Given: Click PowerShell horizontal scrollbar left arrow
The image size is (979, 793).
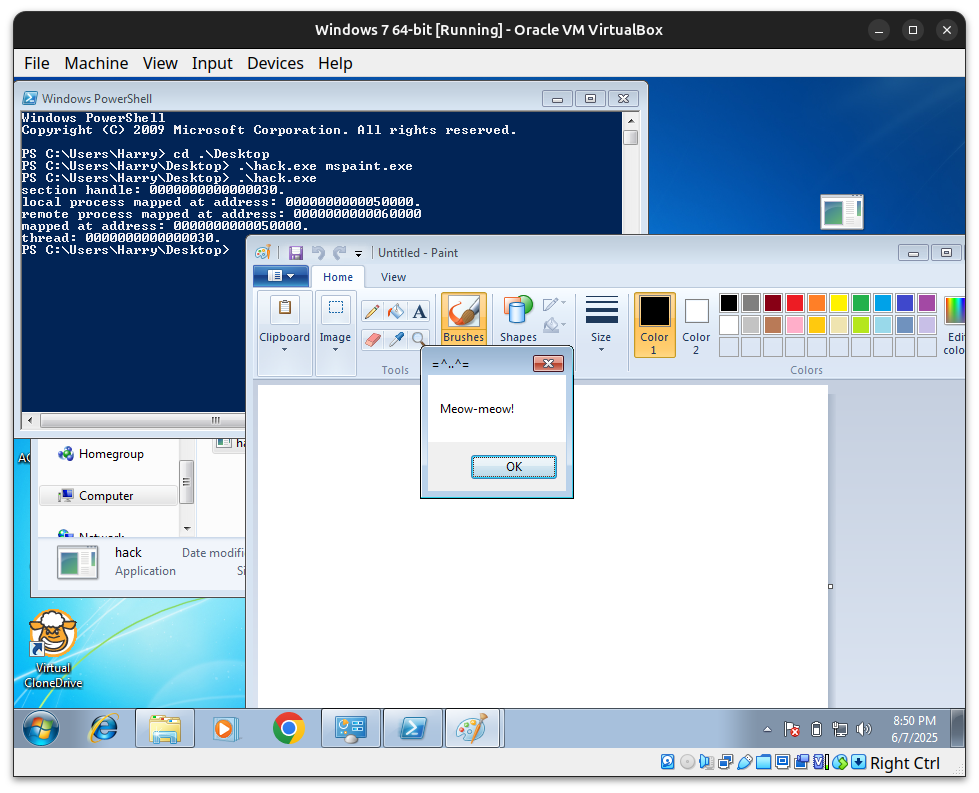Looking at the screenshot, I should click(30, 420).
